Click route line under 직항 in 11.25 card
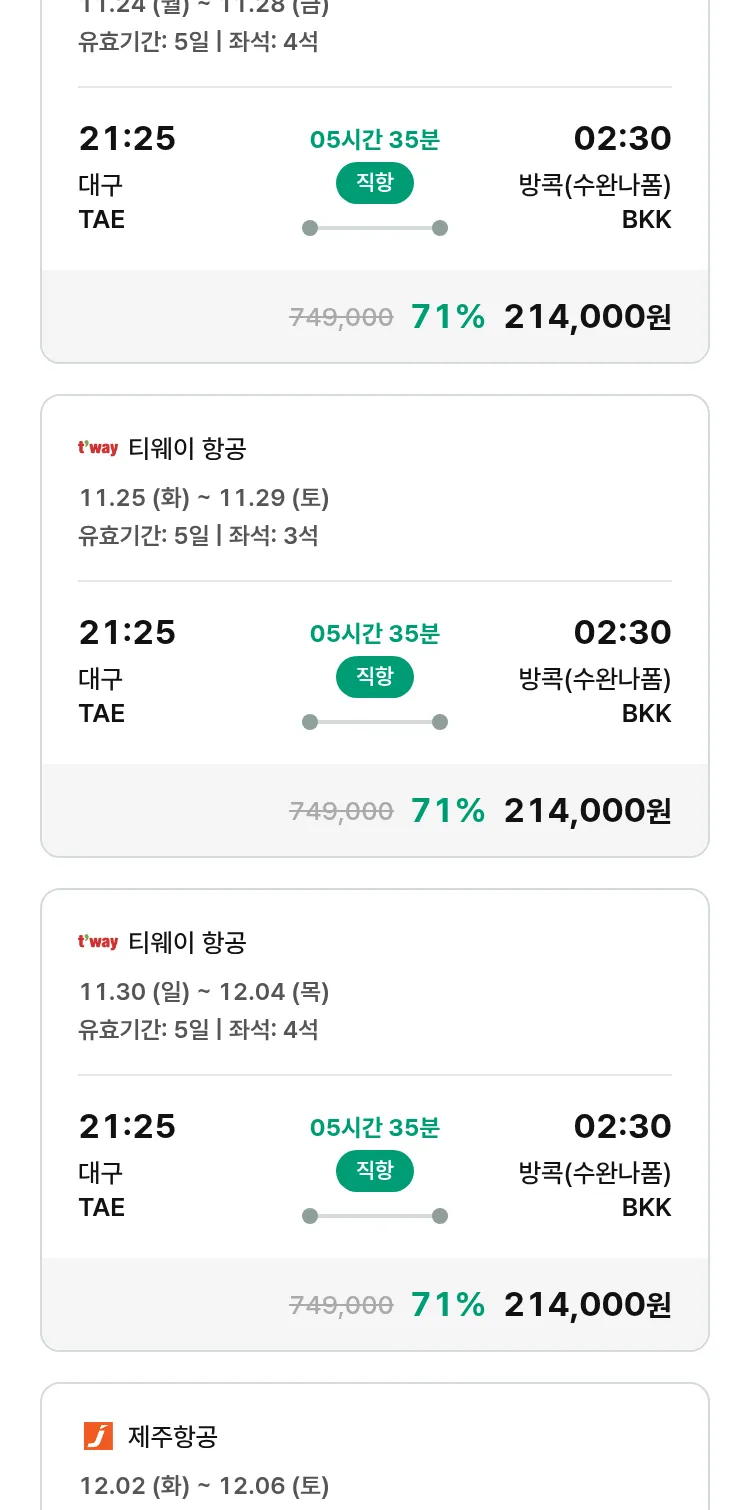This screenshot has height=1510, width=750. point(374,722)
